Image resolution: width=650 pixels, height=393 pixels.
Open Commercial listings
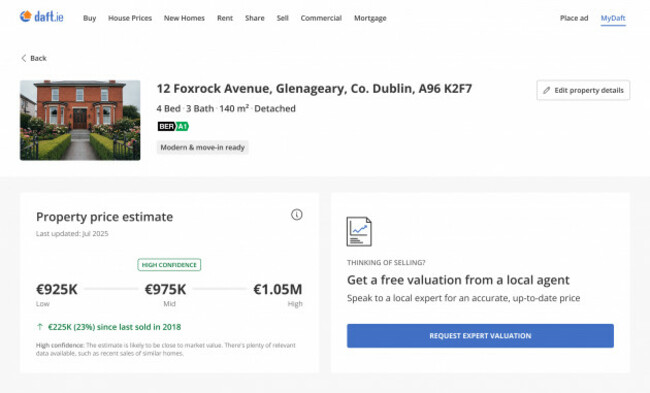pos(321,18)
